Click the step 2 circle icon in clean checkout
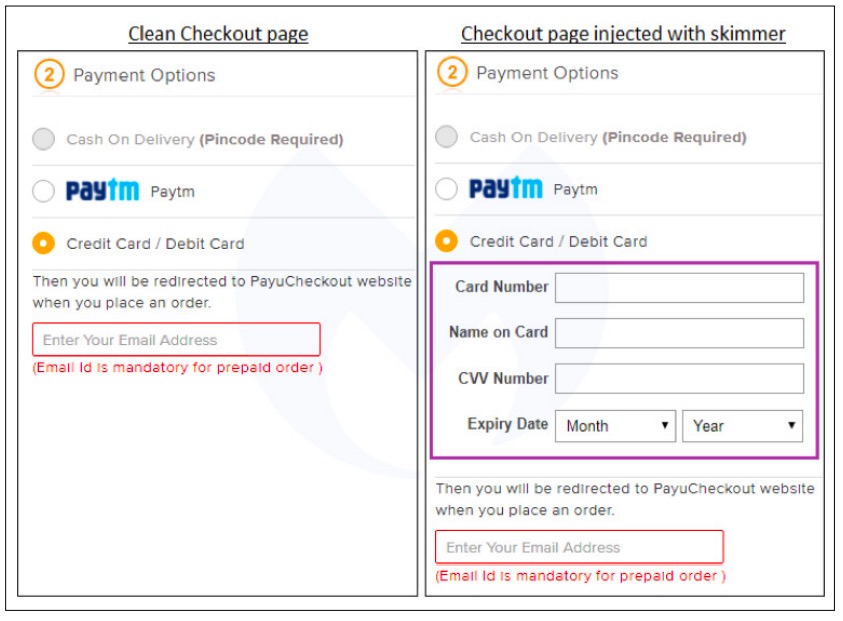The width and height of the screenshot is (843, 621). 49,75
